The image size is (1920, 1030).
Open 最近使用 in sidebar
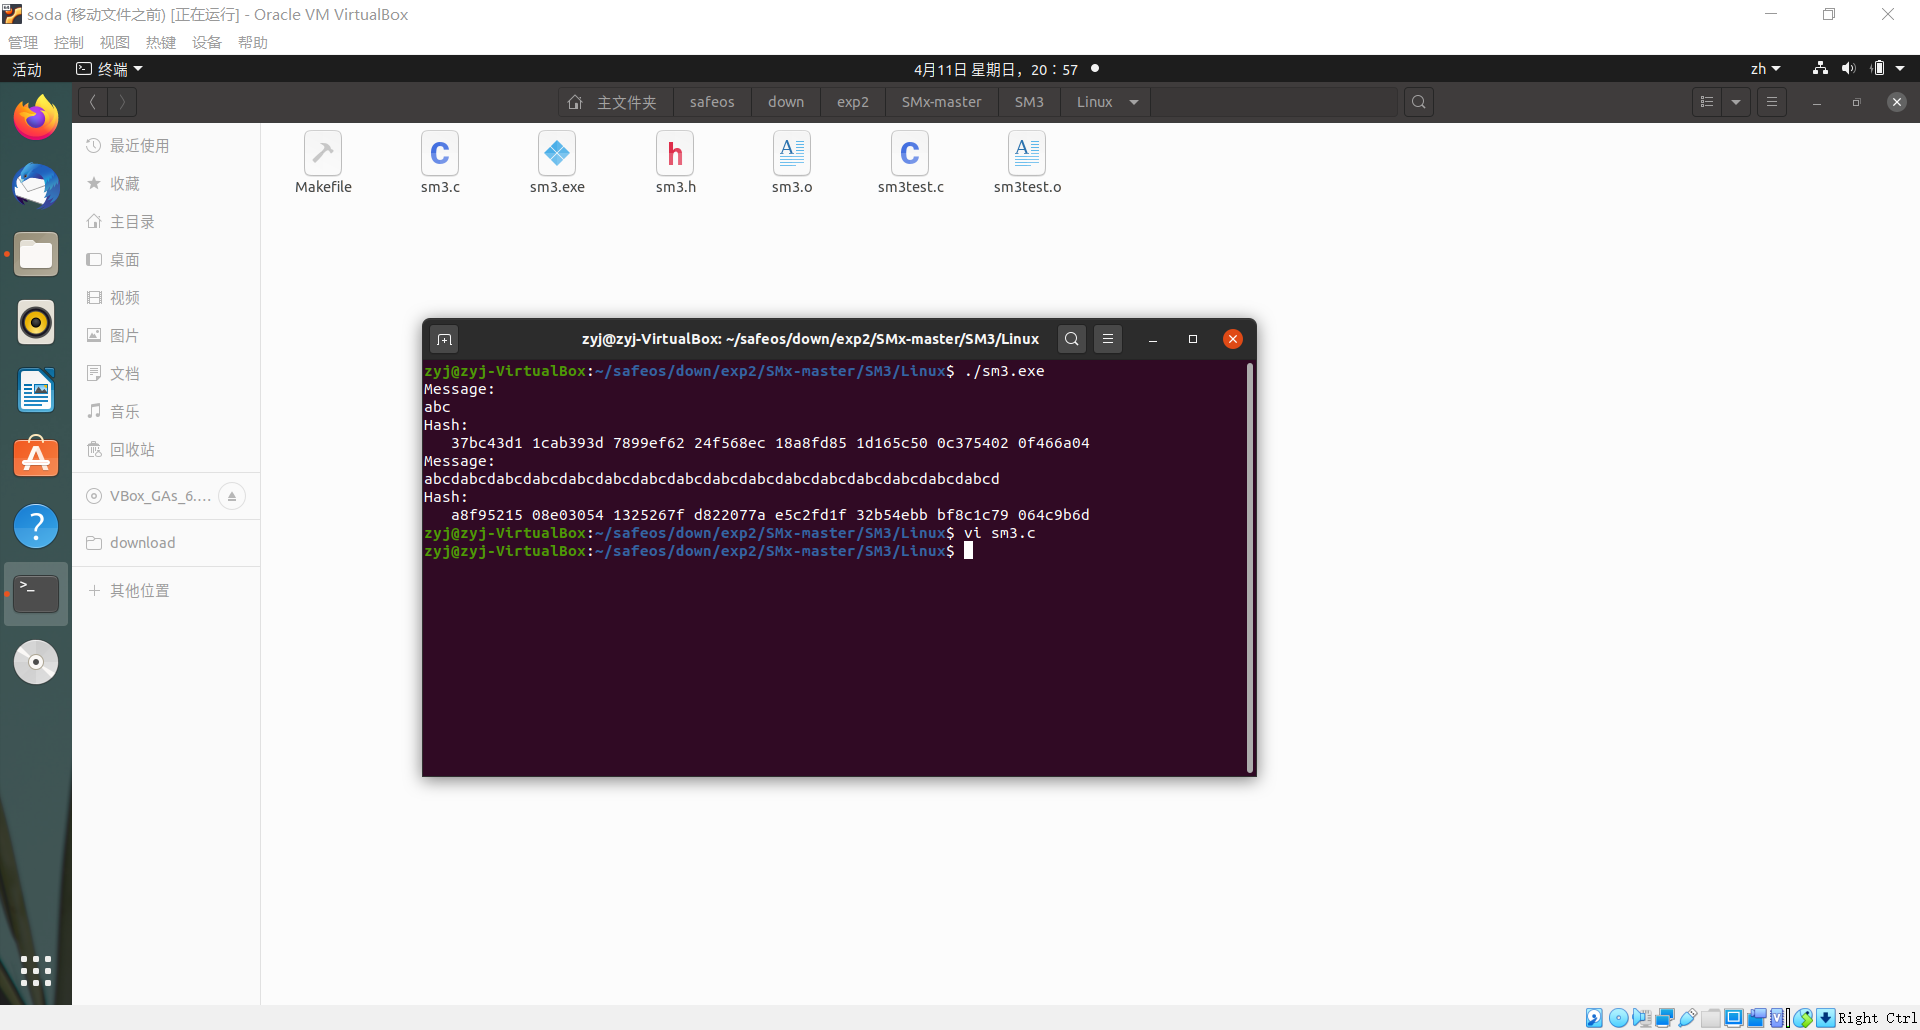coord(166,146)
